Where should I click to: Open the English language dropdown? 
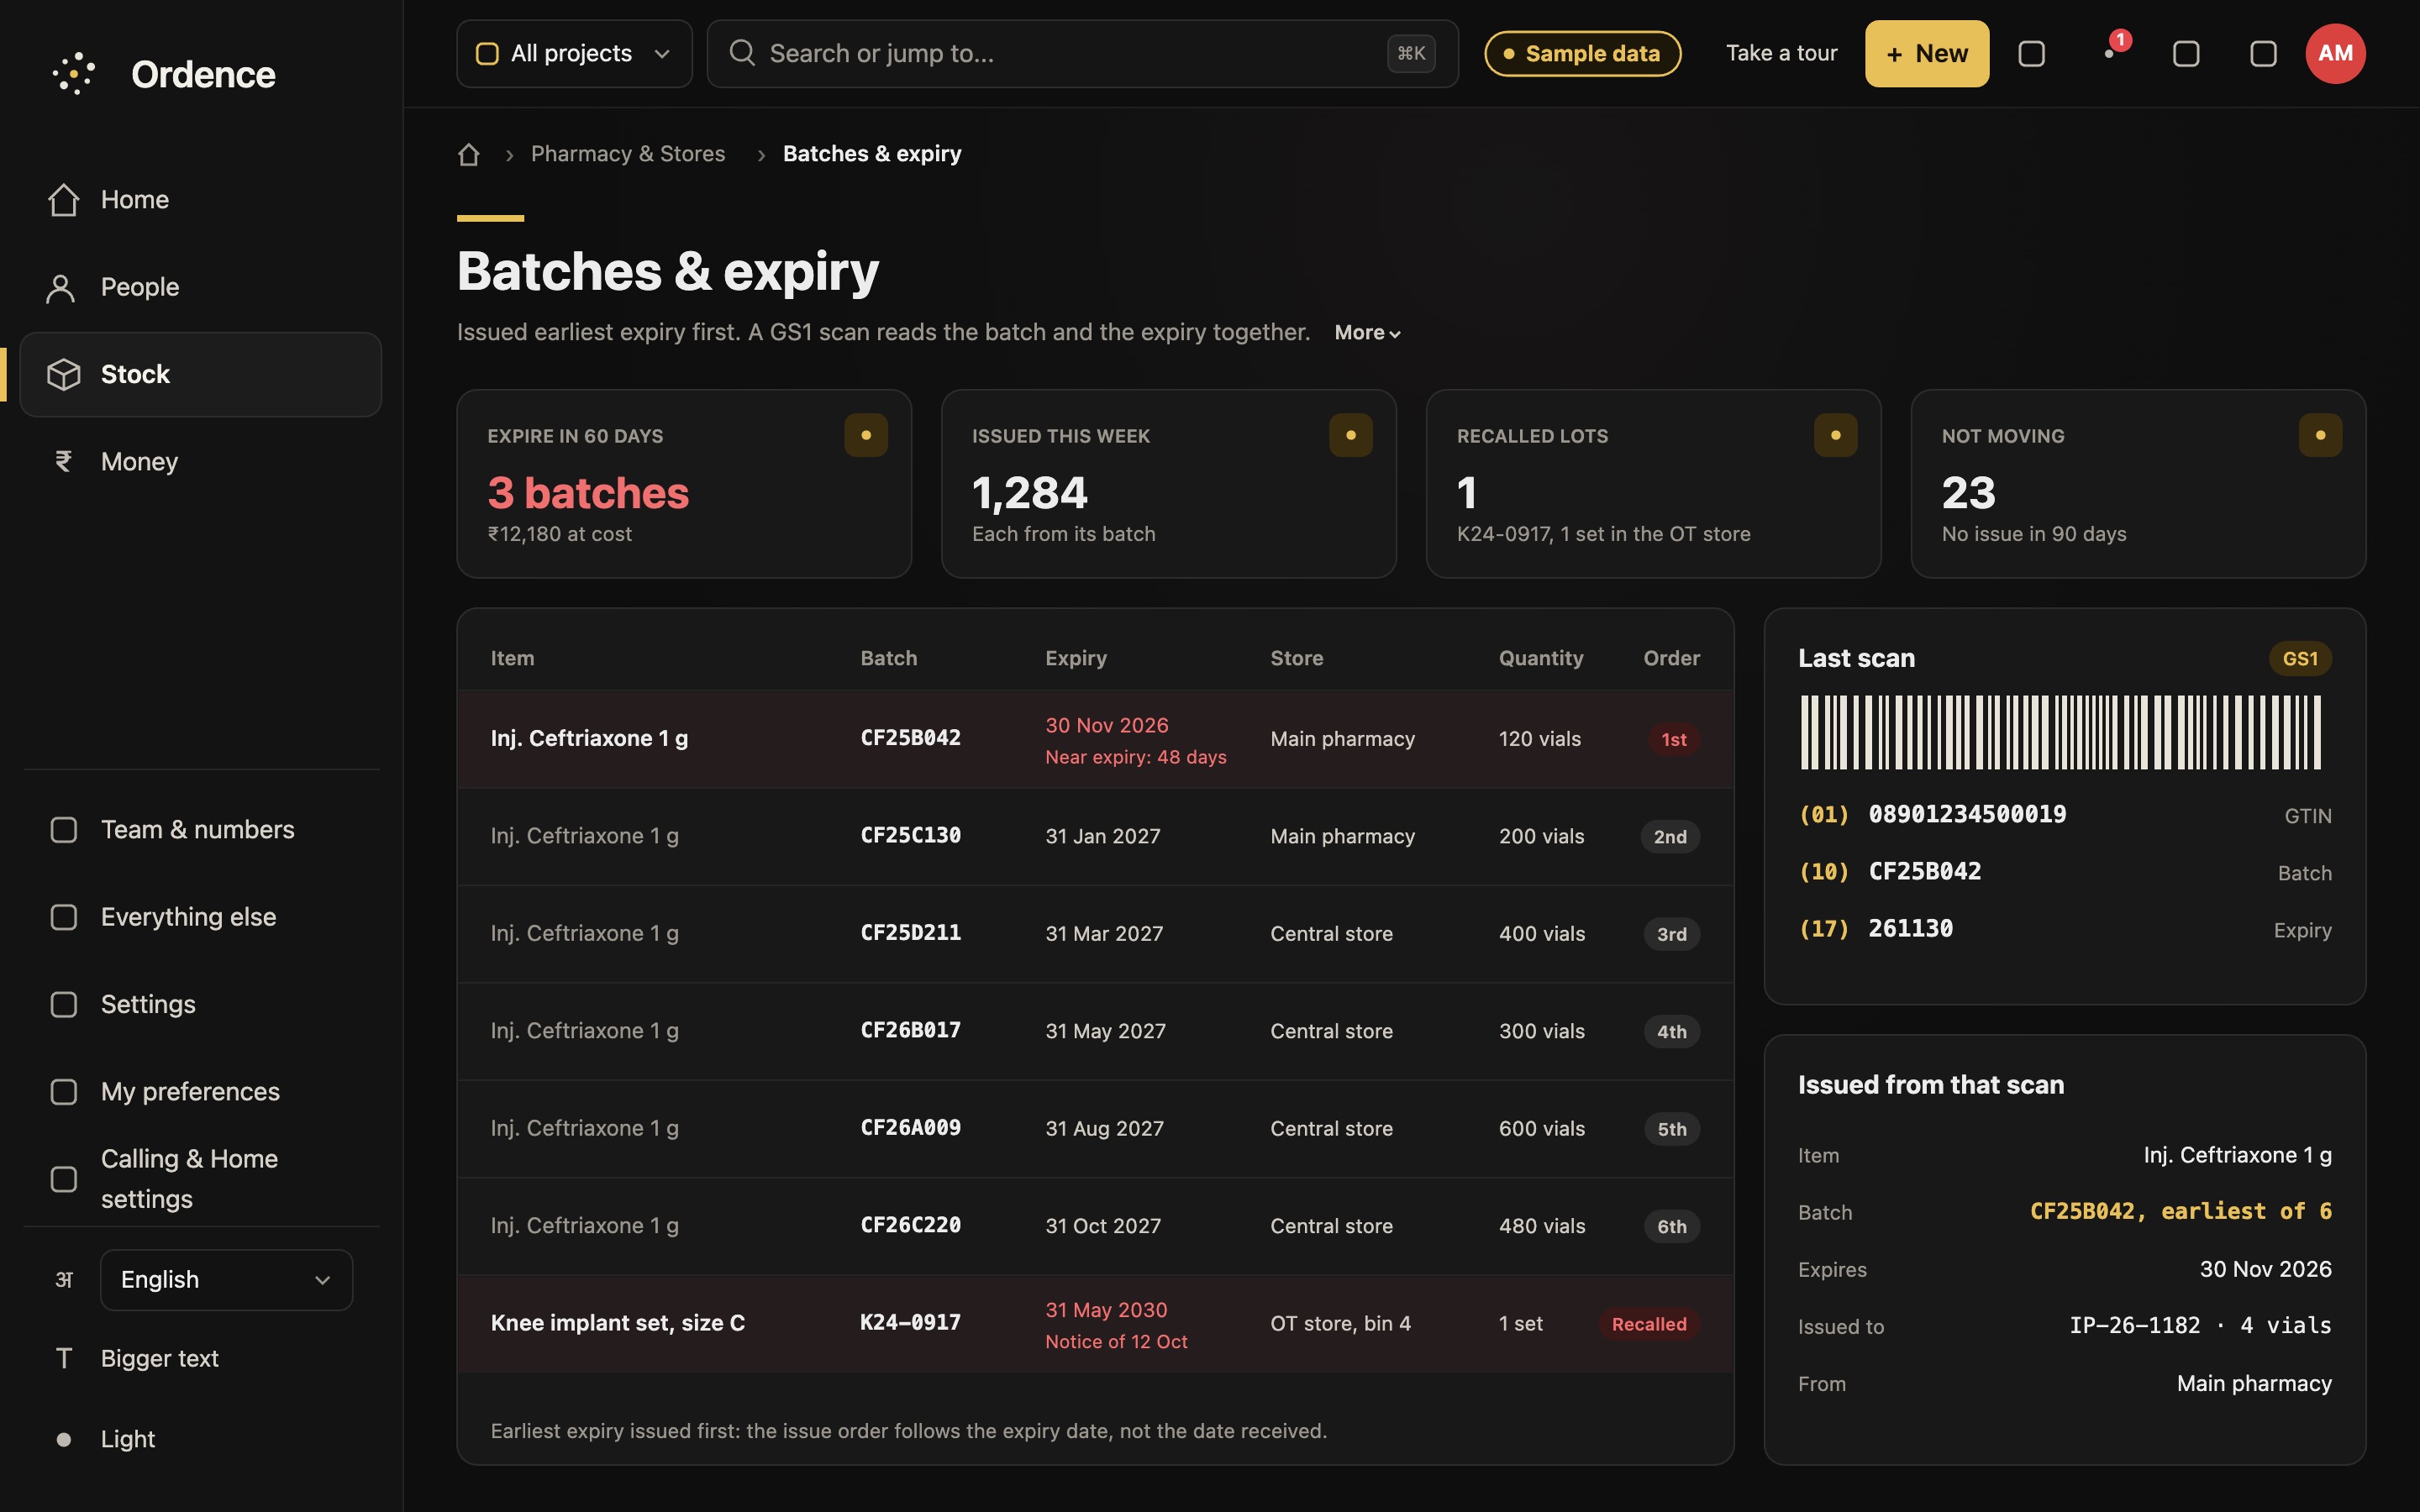(x=226, y=1279)
